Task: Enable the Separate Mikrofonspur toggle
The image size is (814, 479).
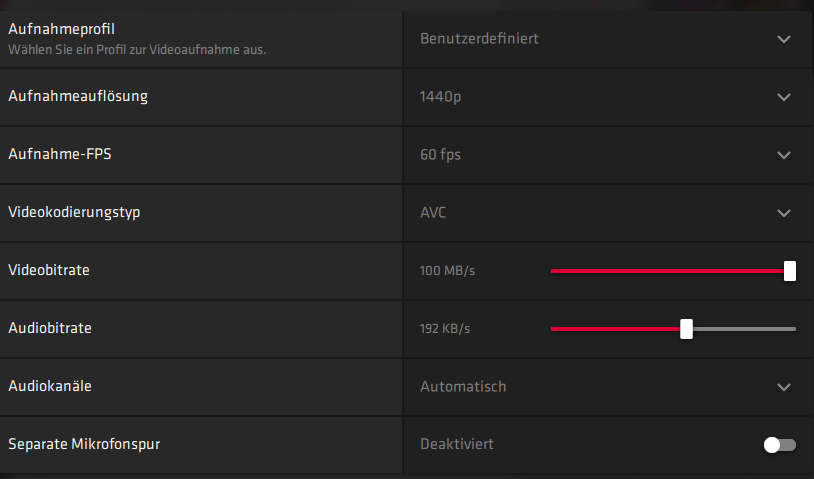Action: coord(780,445)
